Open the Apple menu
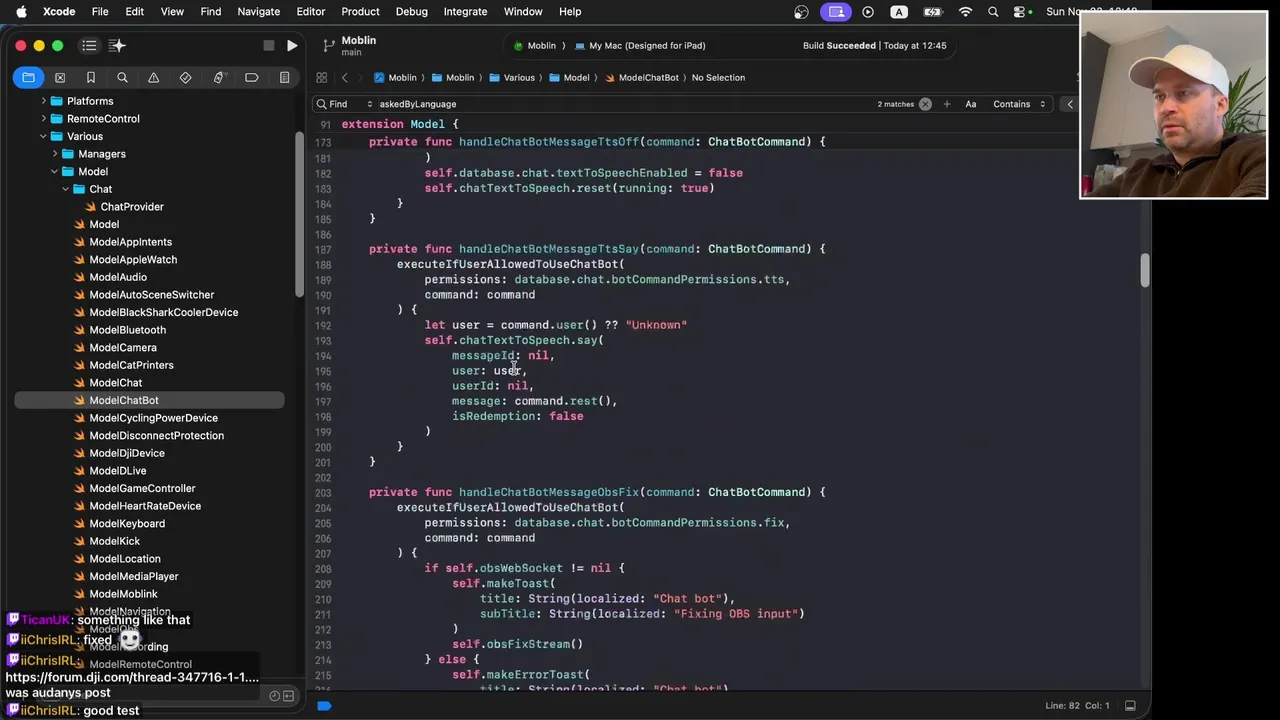The width and height of the screenshot is (1280, 720). tap(21, 11)
